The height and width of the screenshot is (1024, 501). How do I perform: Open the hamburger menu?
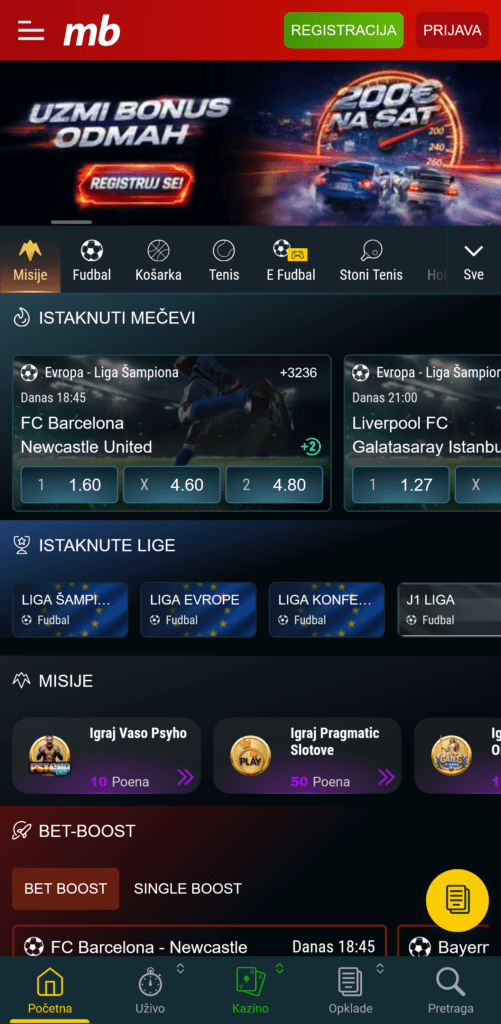click(x=31, y=31)
